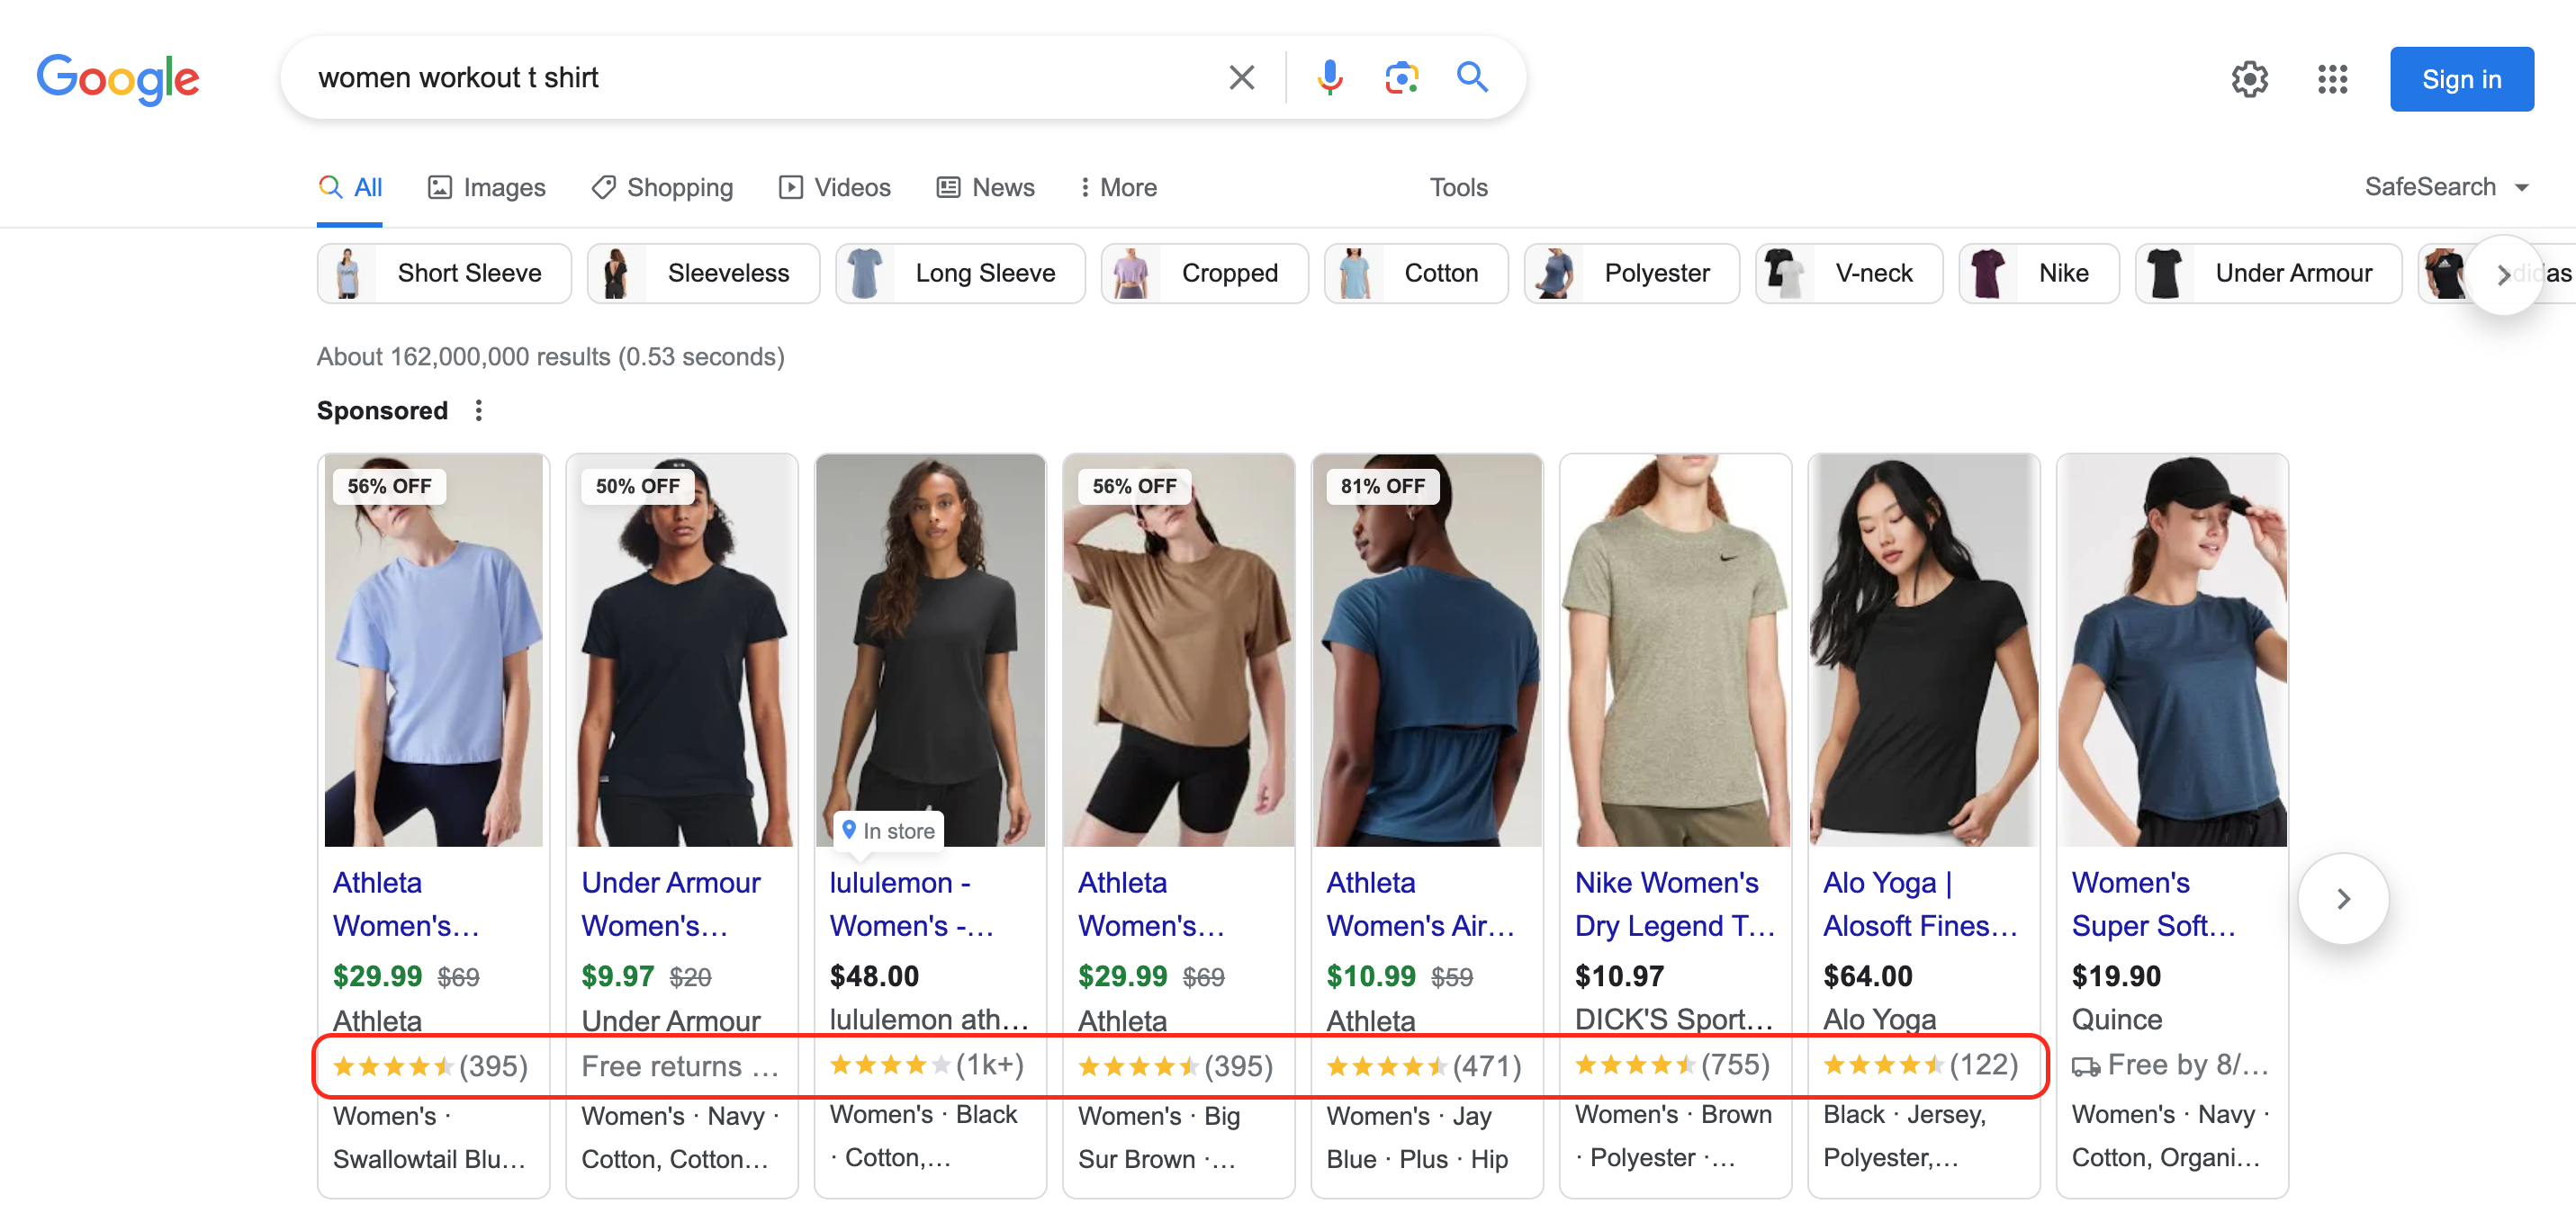Advance sponsored products carousel with next arrow
The width and height of the screenshot is (2576, 1213).
[x=2343, y=898]
